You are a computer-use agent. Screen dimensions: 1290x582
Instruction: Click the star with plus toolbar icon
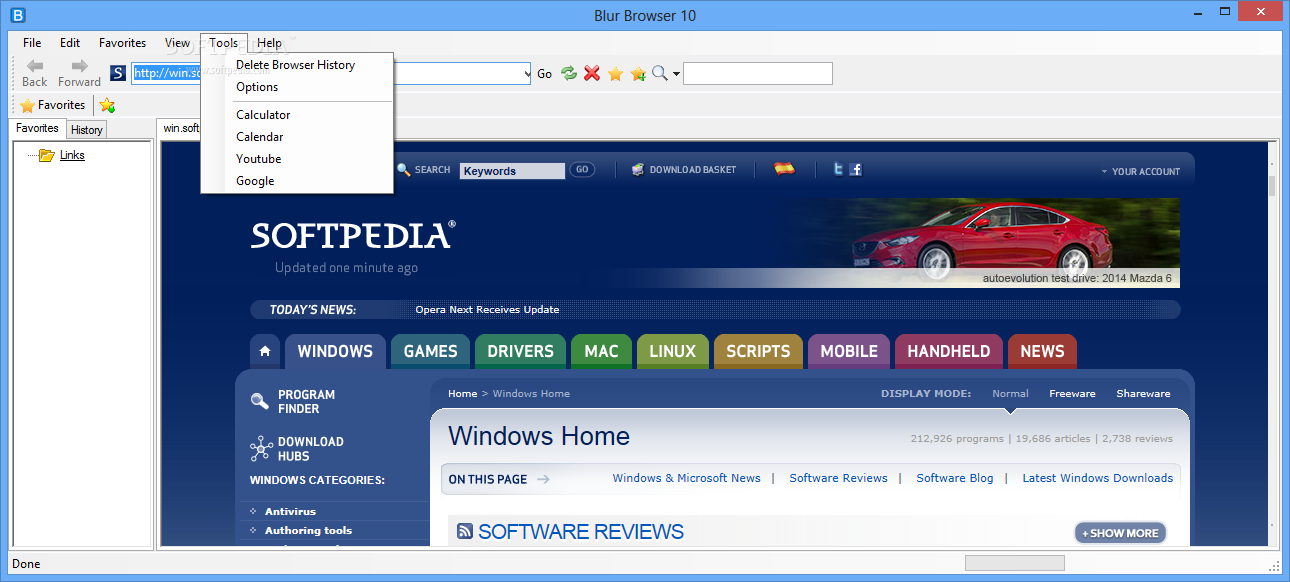coord(638,73)
